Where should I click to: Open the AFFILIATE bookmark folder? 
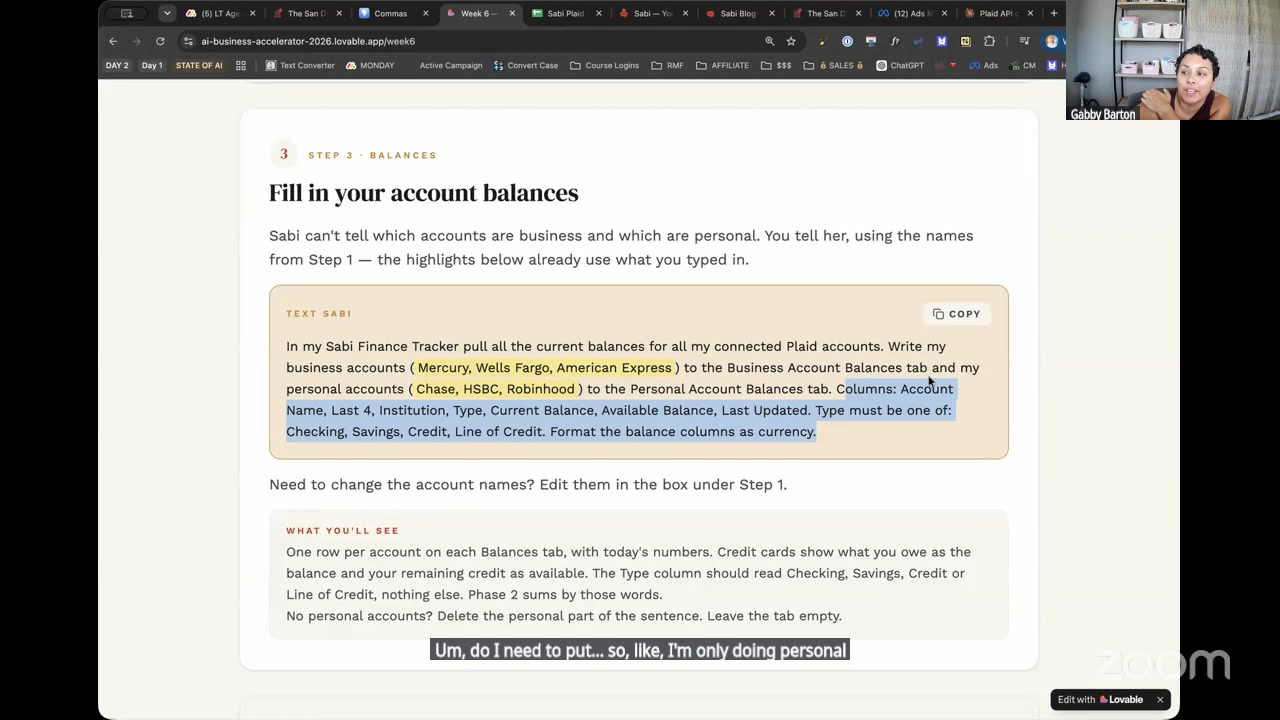click(x=722, y=65)
